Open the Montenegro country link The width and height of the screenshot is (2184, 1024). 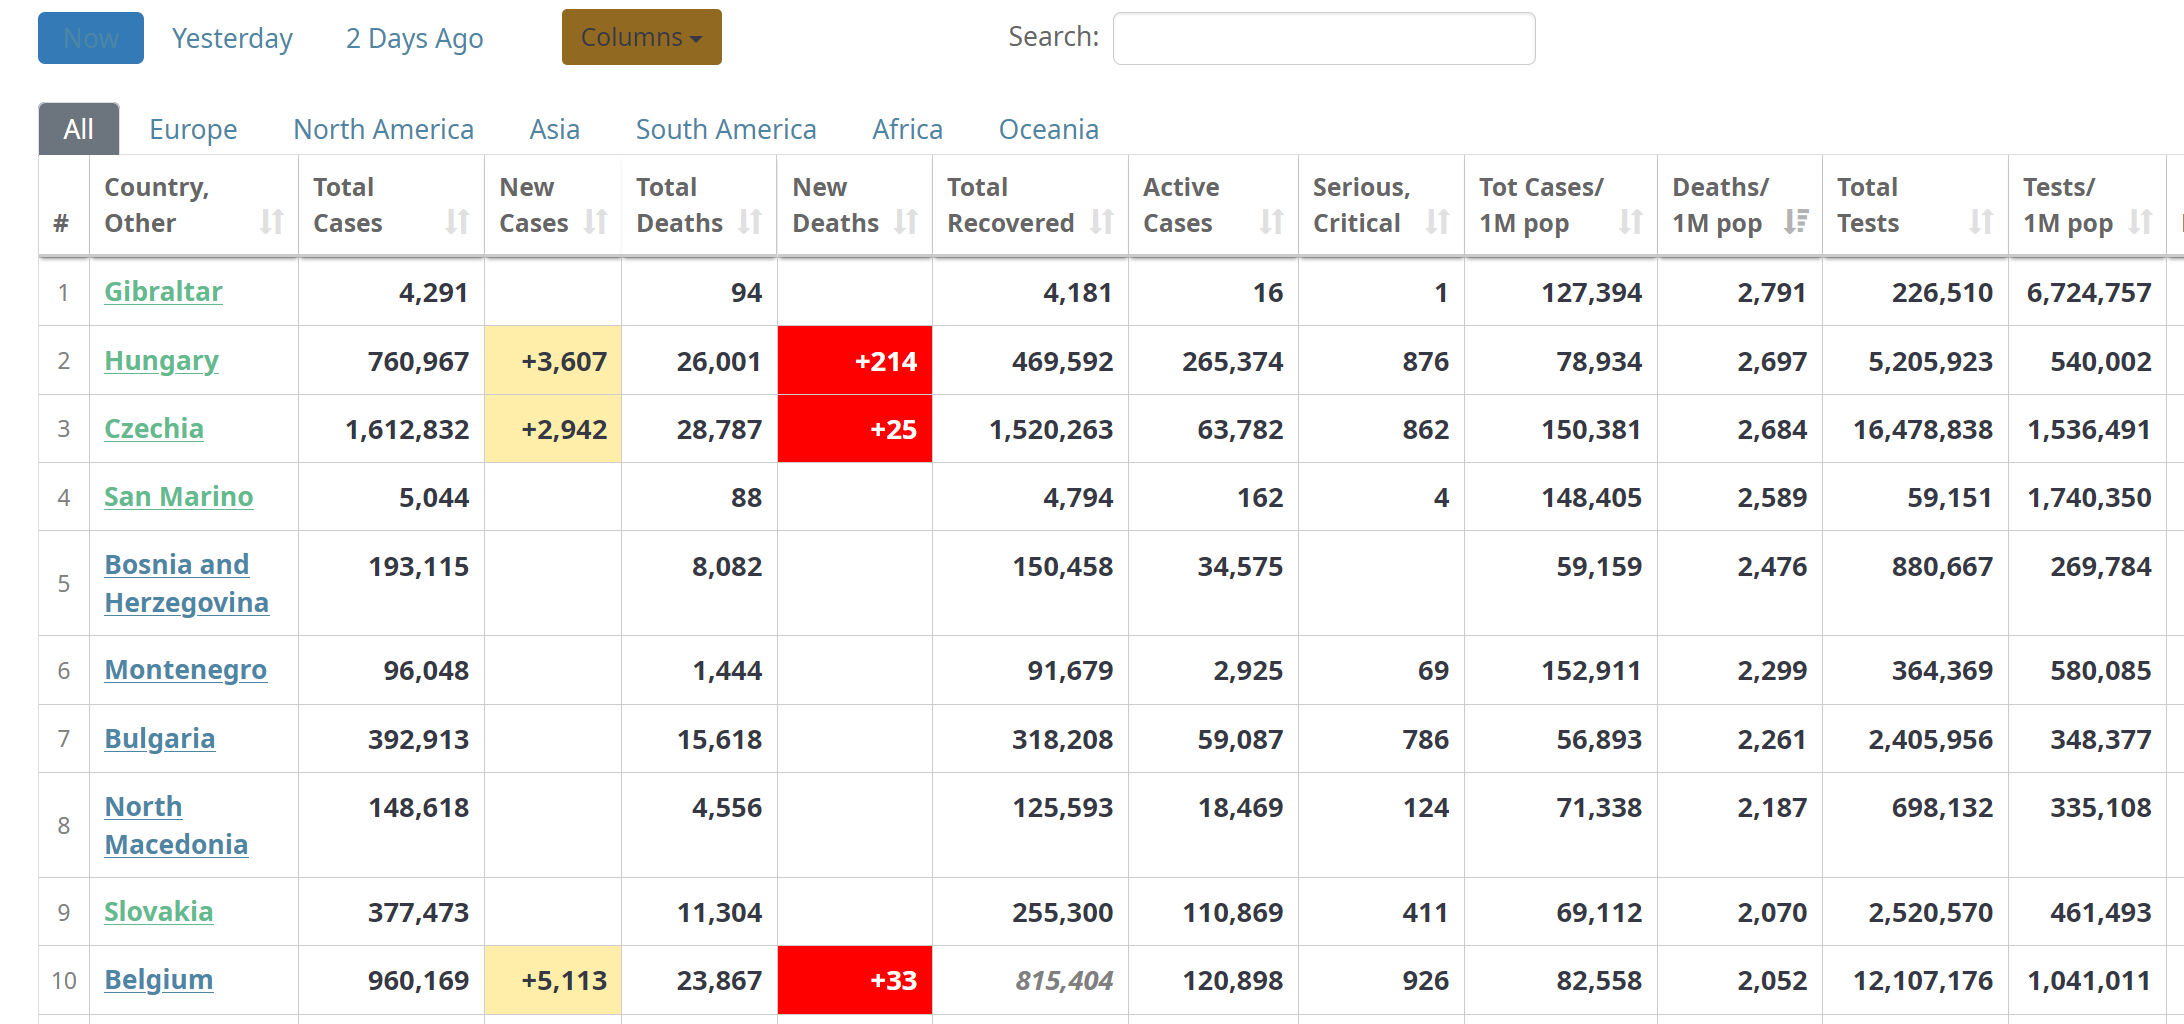(x=185, y=670)
